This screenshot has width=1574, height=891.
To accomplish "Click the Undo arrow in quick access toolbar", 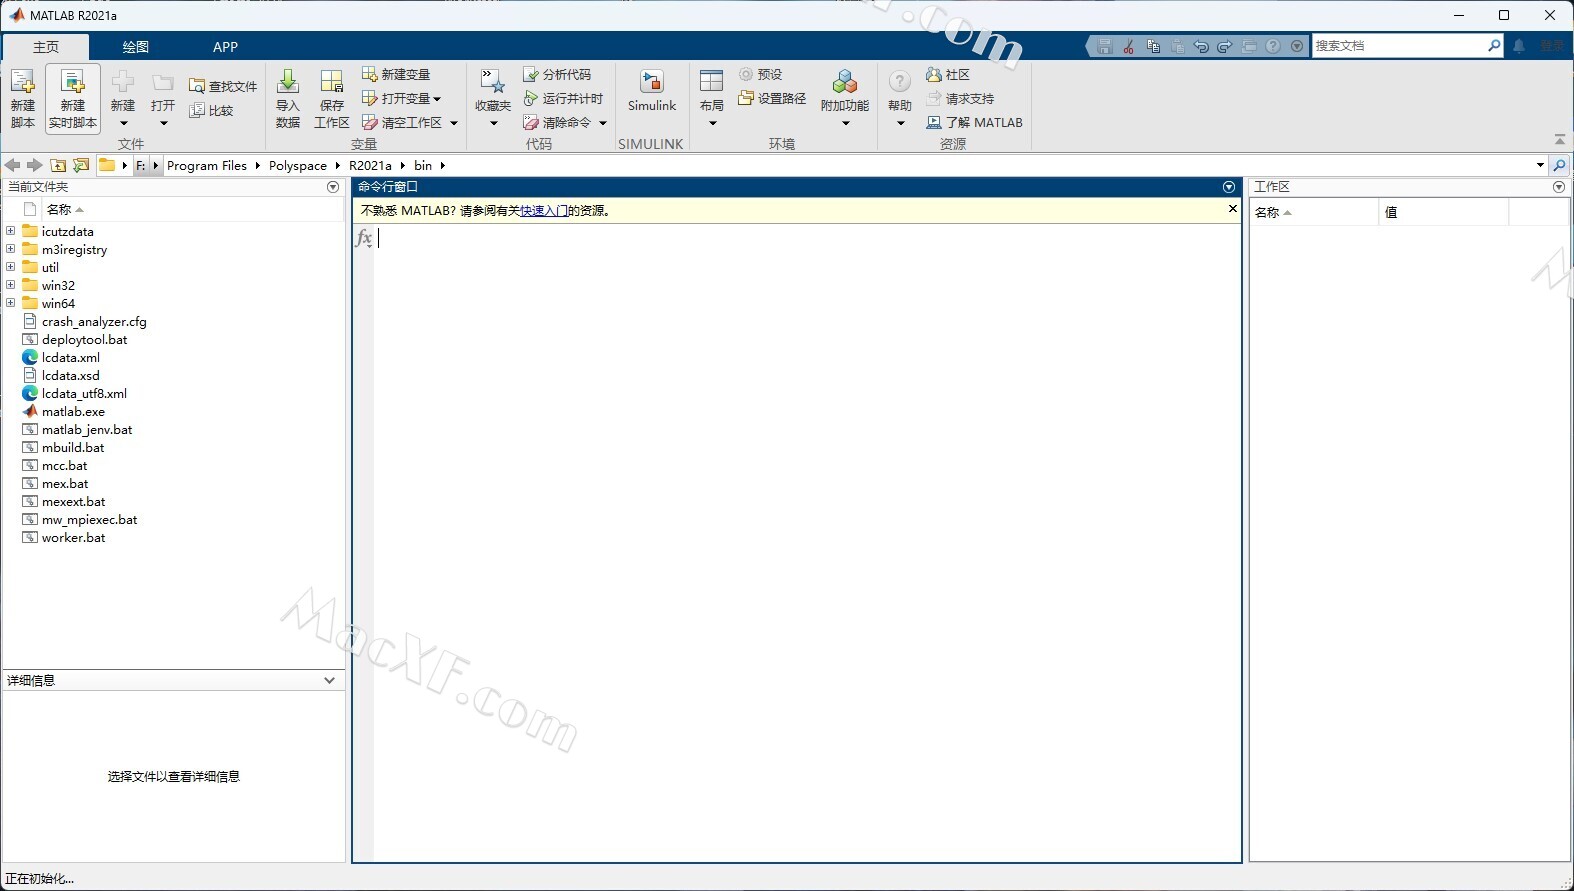I will click(x=1201, y=47).
